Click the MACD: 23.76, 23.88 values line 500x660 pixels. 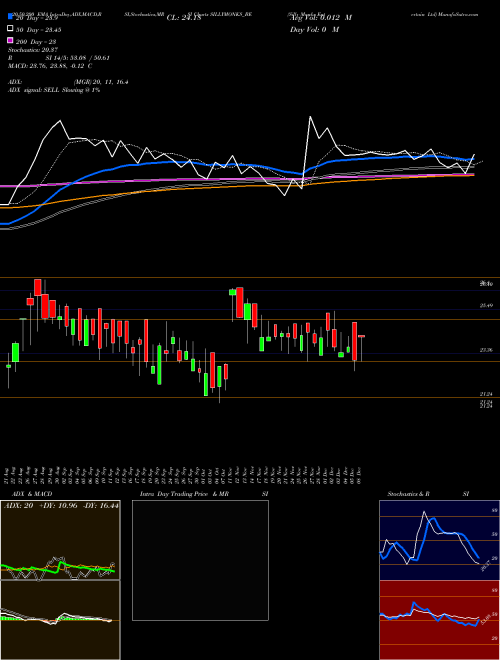(x=50, y=66)
